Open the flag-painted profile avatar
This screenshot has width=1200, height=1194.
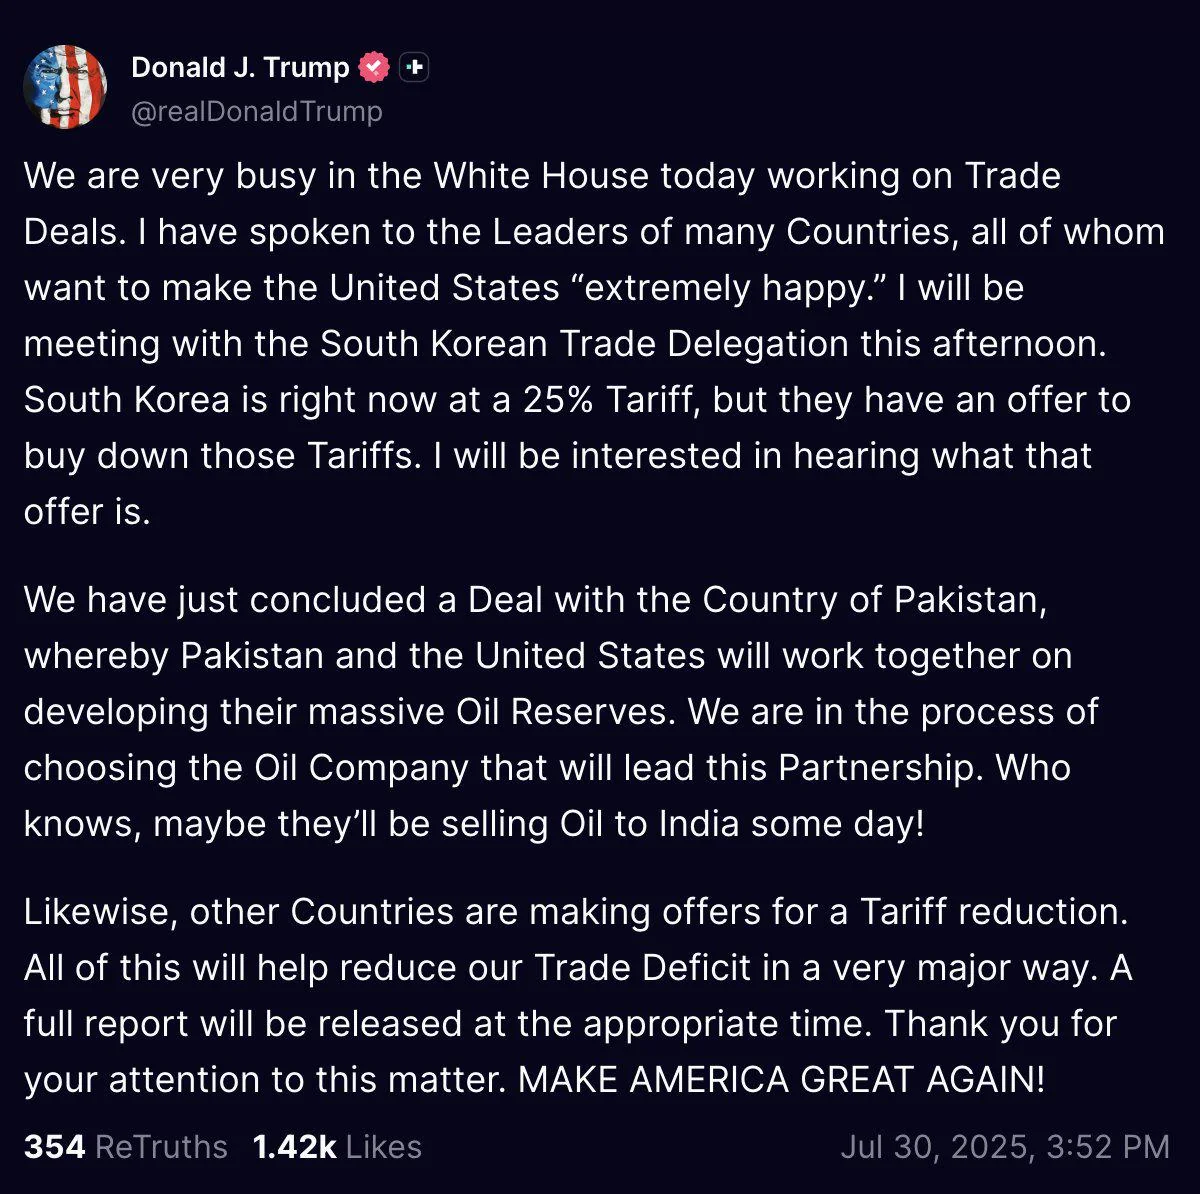(65, 87)
